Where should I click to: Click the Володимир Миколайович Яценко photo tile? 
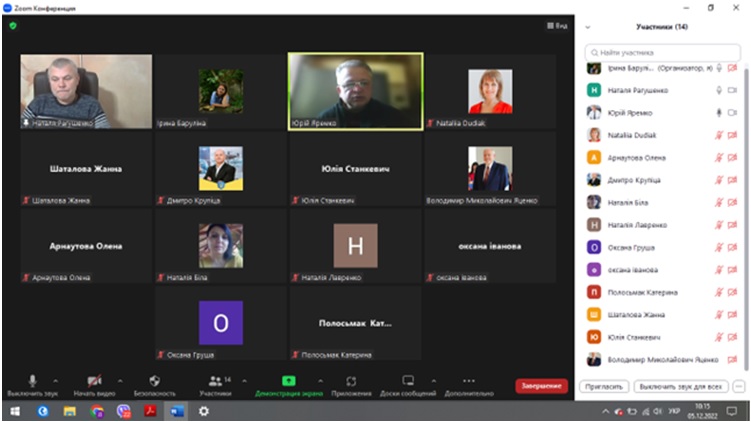point(490,169)
